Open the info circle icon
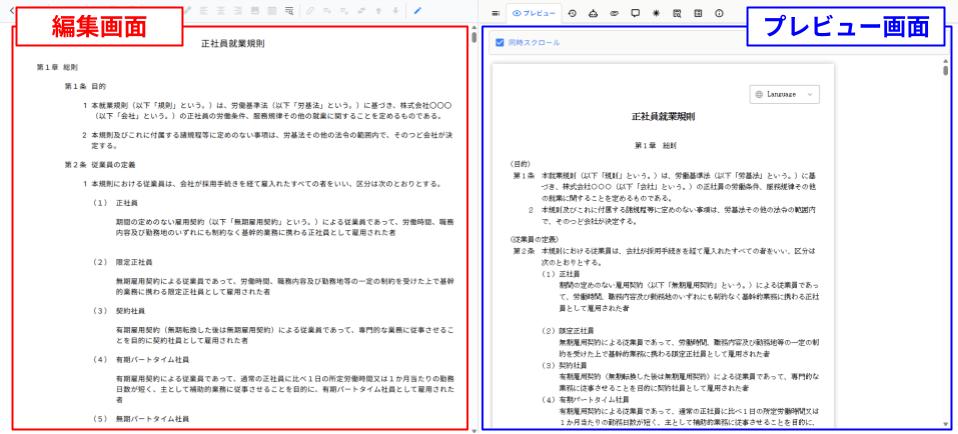Screen dimensions: 958x434 (x=717, y=13)
